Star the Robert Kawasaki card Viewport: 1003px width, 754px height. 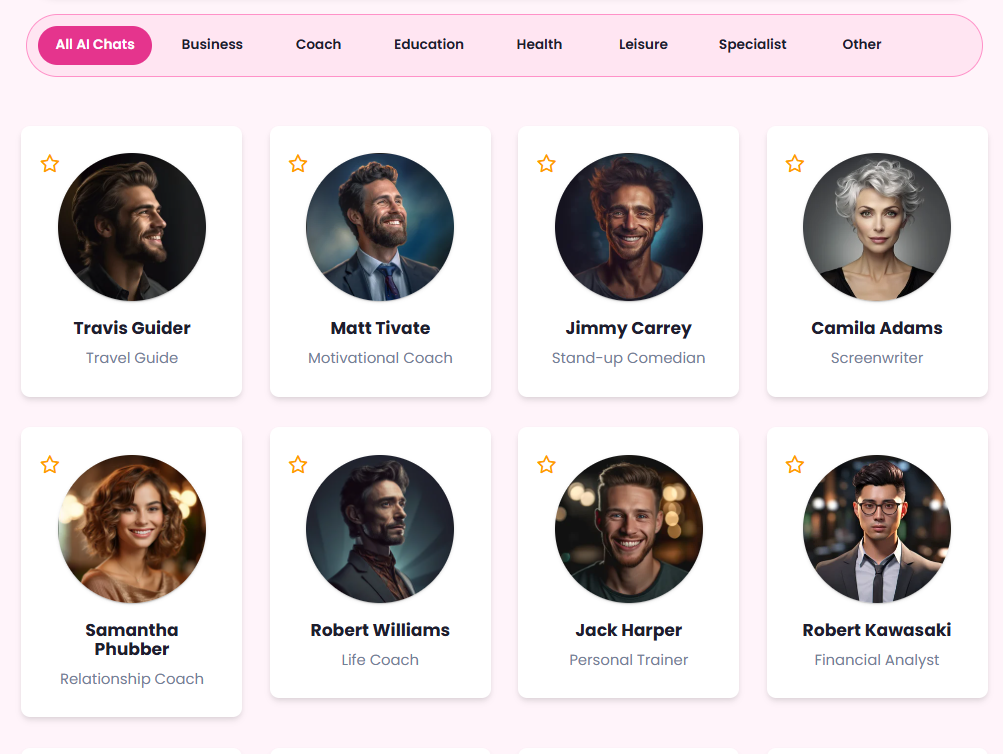pos(795,465)
